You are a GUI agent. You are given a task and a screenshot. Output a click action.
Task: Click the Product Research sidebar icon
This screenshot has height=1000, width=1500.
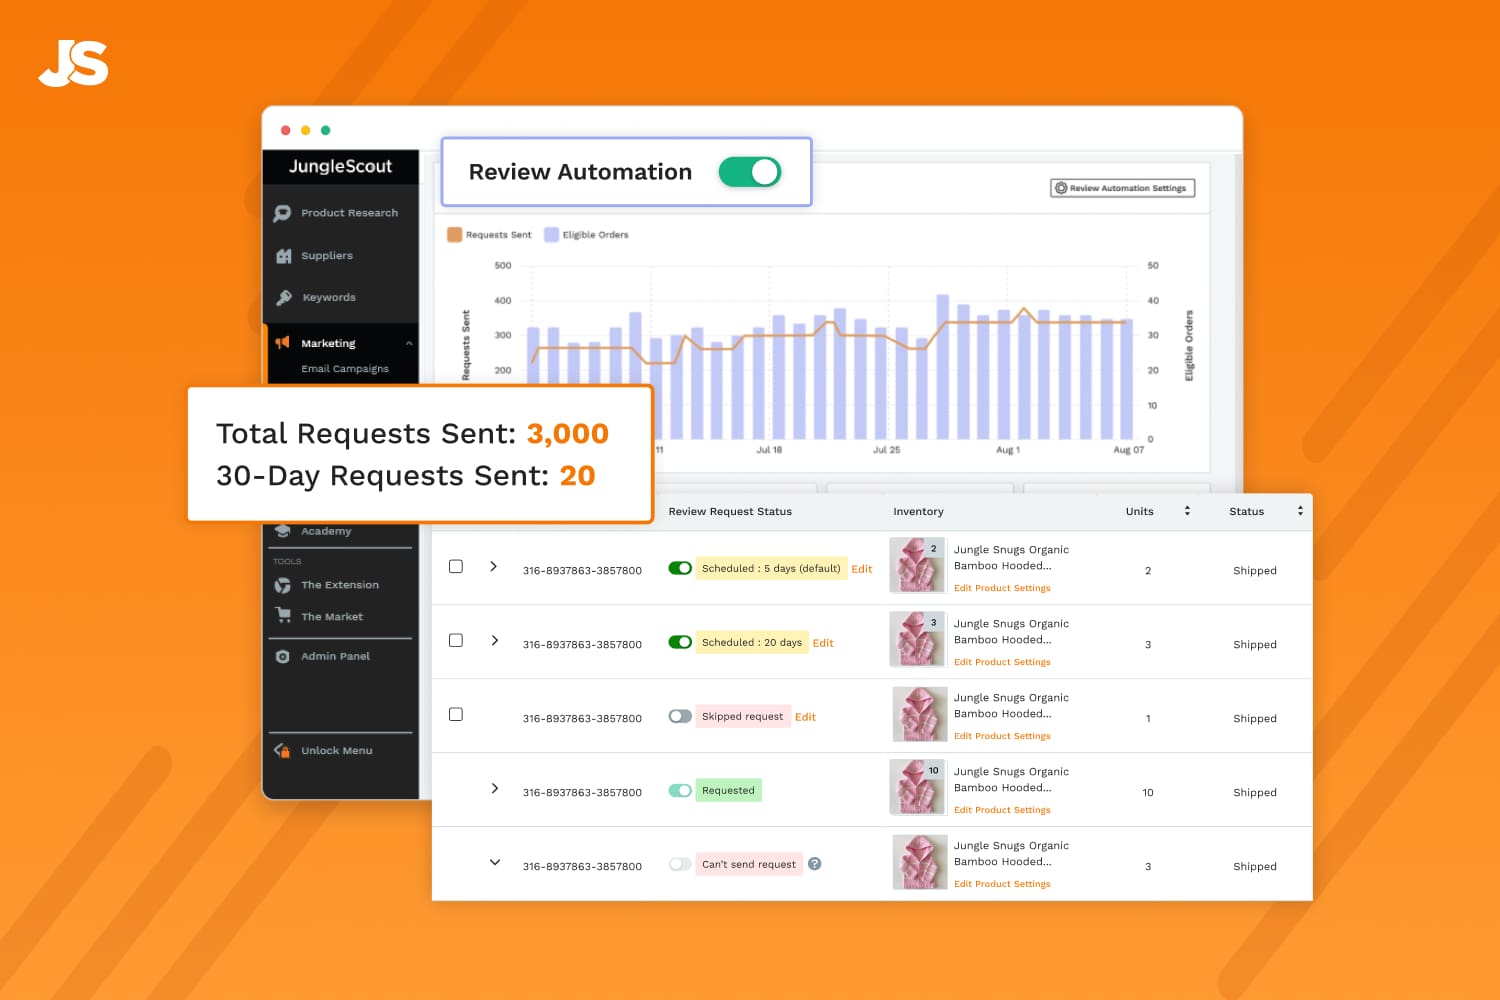[283, 213]
